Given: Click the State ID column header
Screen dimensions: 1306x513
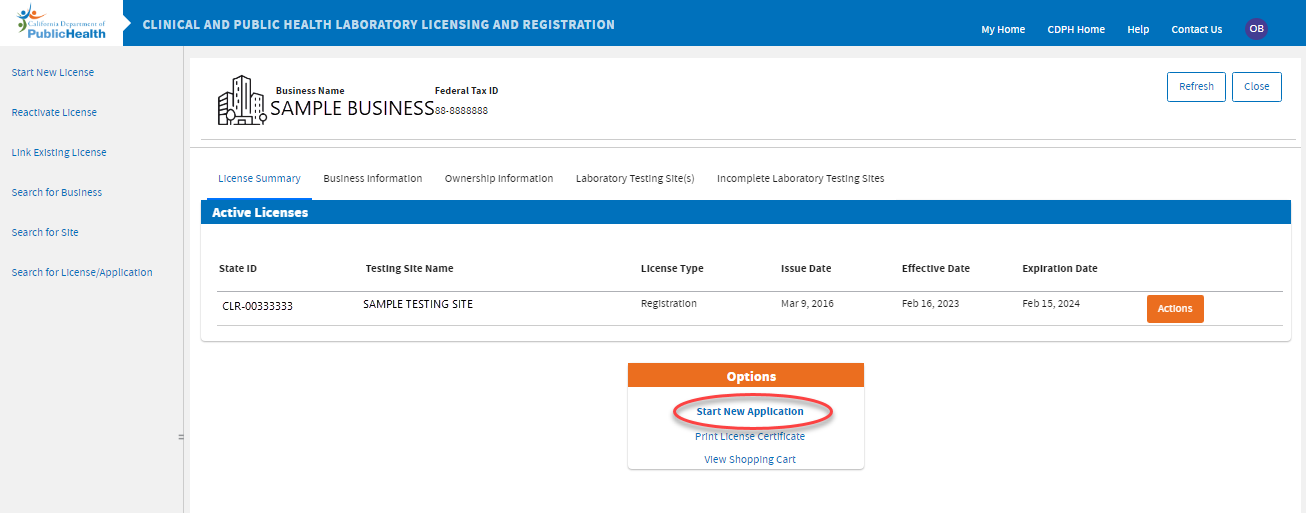Looking at the screenshot, I should 238,268.
